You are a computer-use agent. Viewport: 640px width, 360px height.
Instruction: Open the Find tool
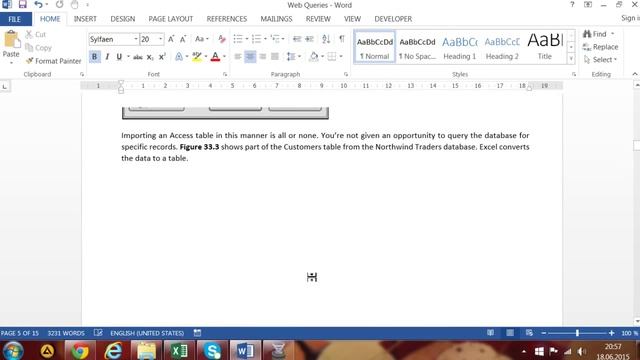pyautogui.click(x=595, y=34)
